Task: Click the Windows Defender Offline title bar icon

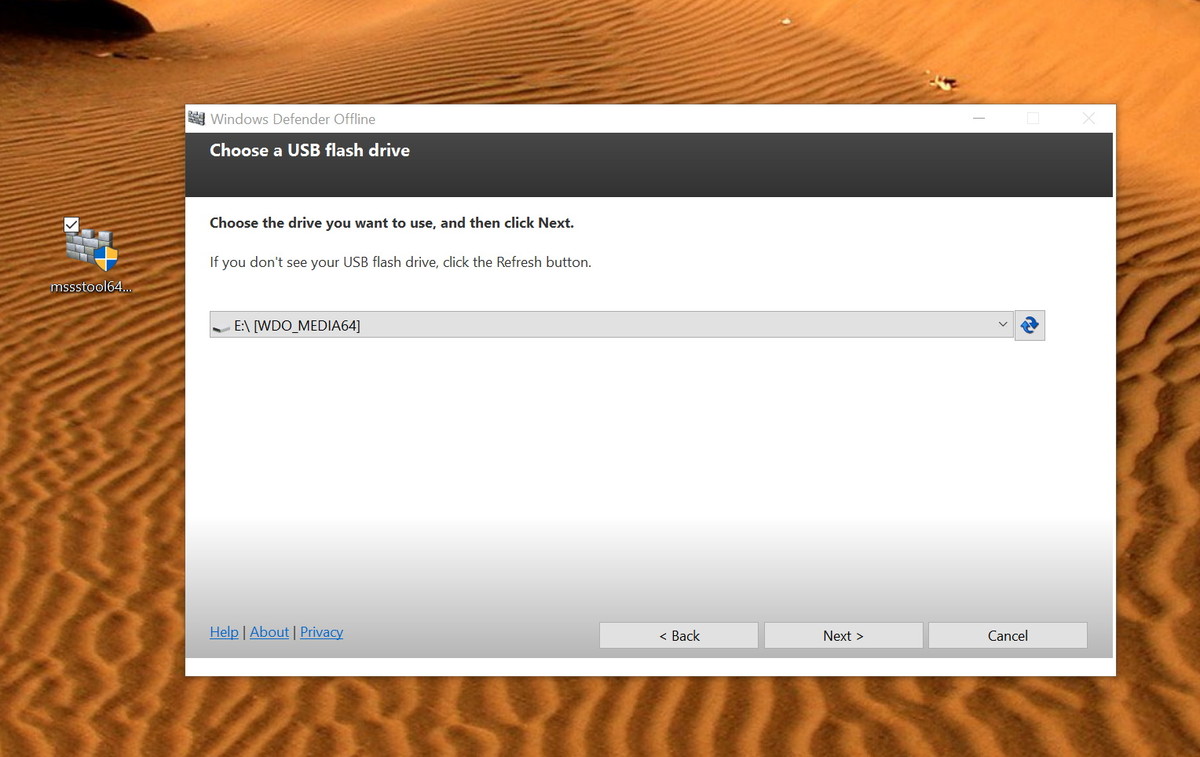Action: 197,118
